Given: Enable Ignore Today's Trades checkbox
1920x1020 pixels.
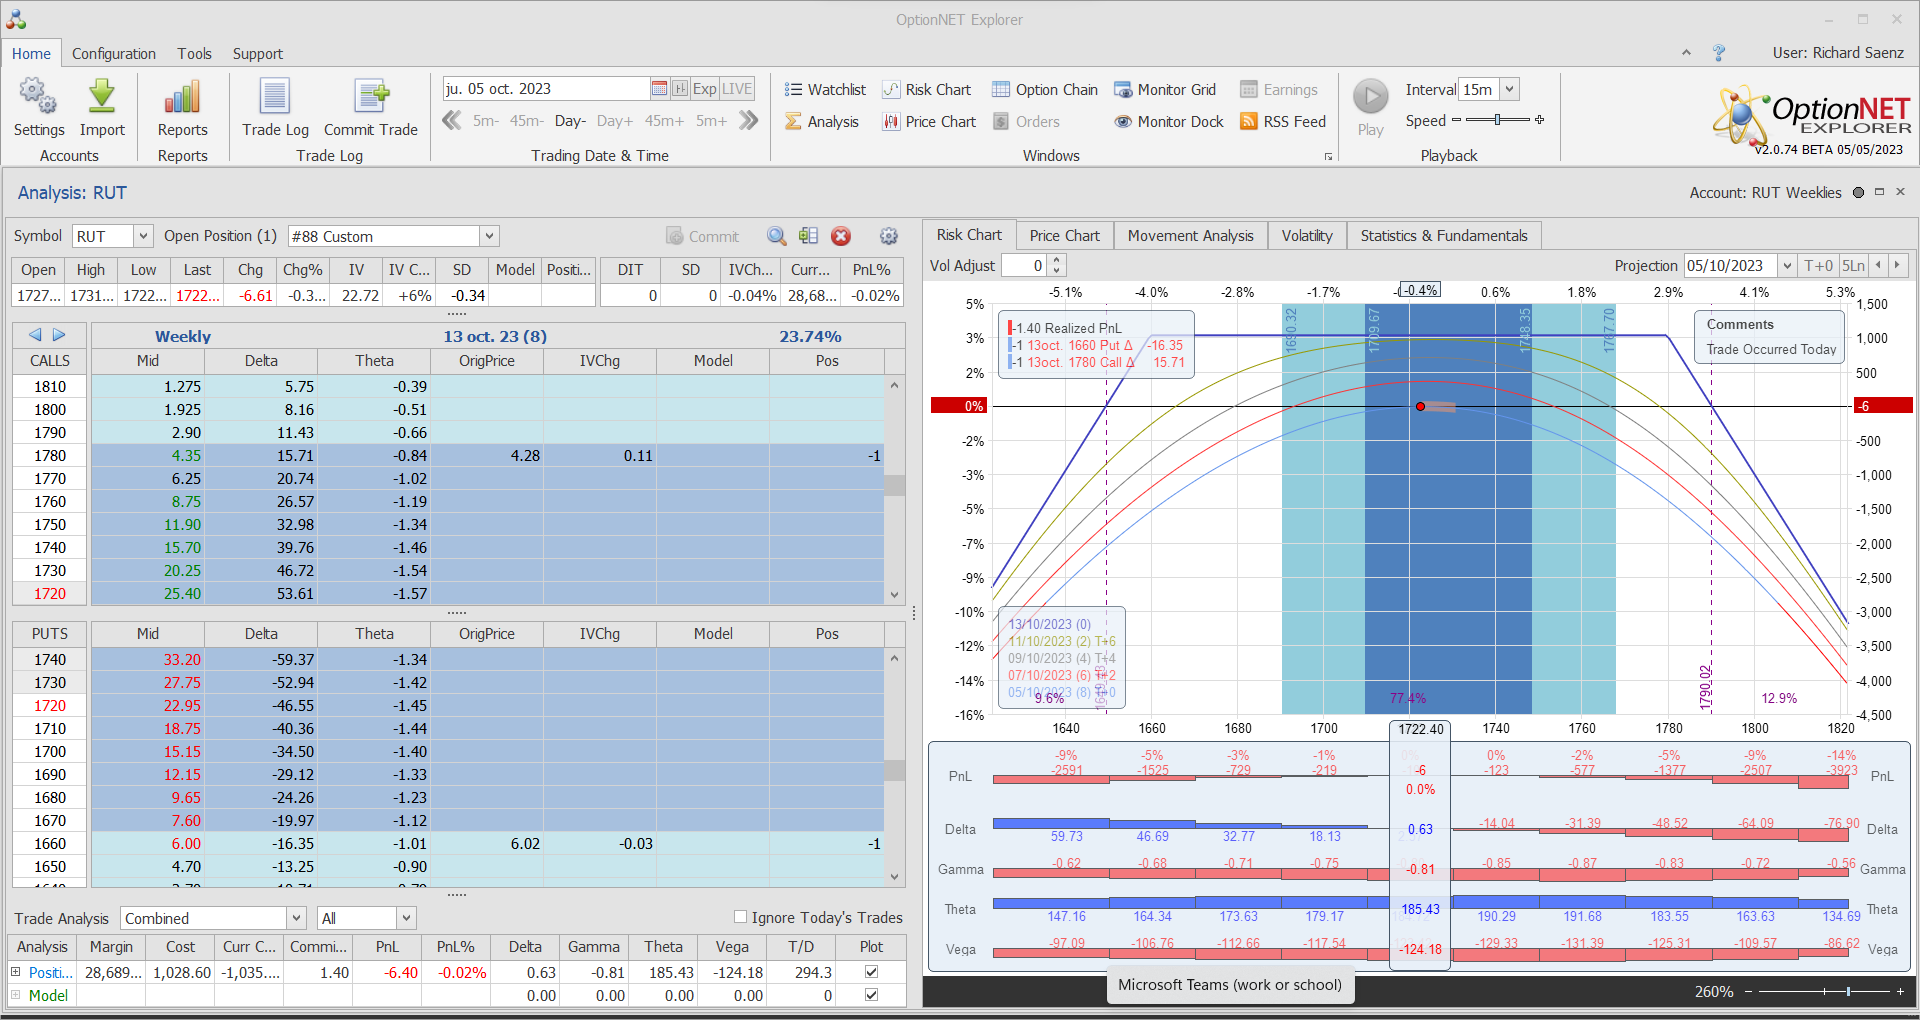Looking at the screenshot, I should pyautogui.click(x=741, y=917).
